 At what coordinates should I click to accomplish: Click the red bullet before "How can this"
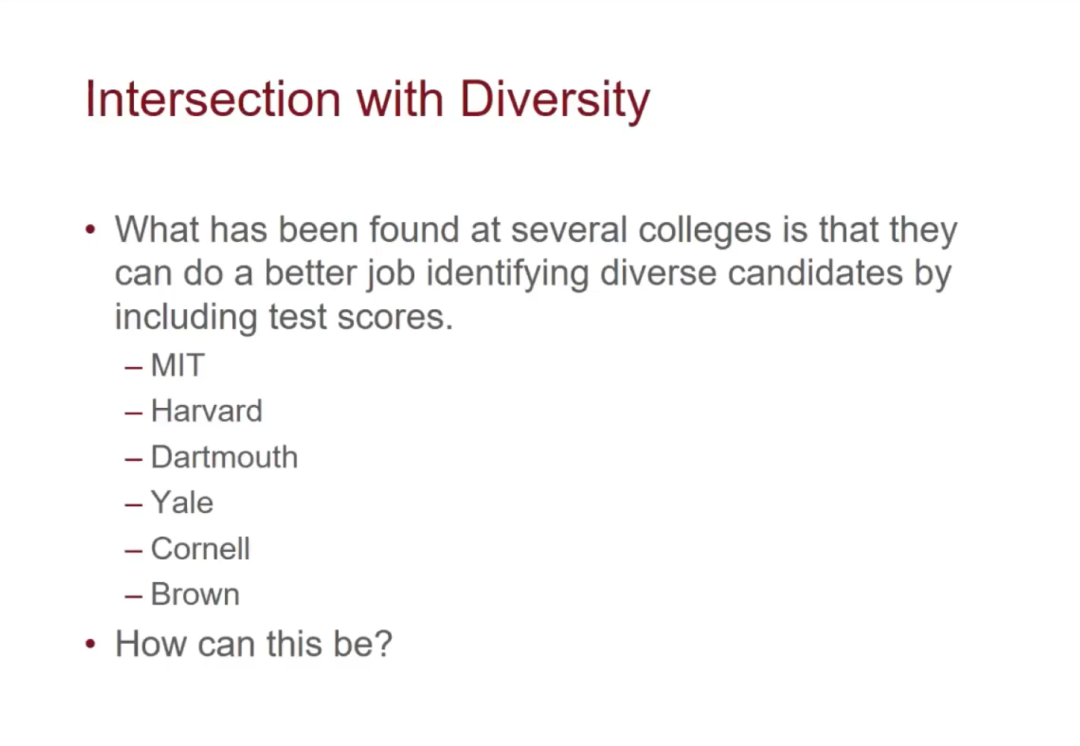[90, 644]
